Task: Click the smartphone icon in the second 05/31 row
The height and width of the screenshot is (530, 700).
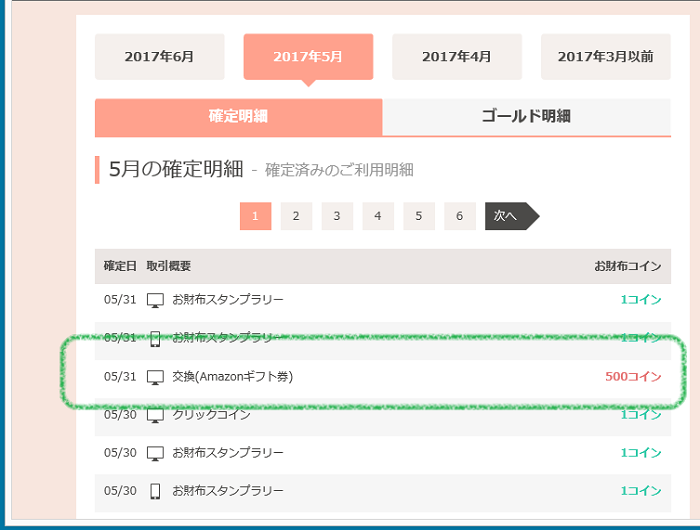Action: [x=155, y=338]
